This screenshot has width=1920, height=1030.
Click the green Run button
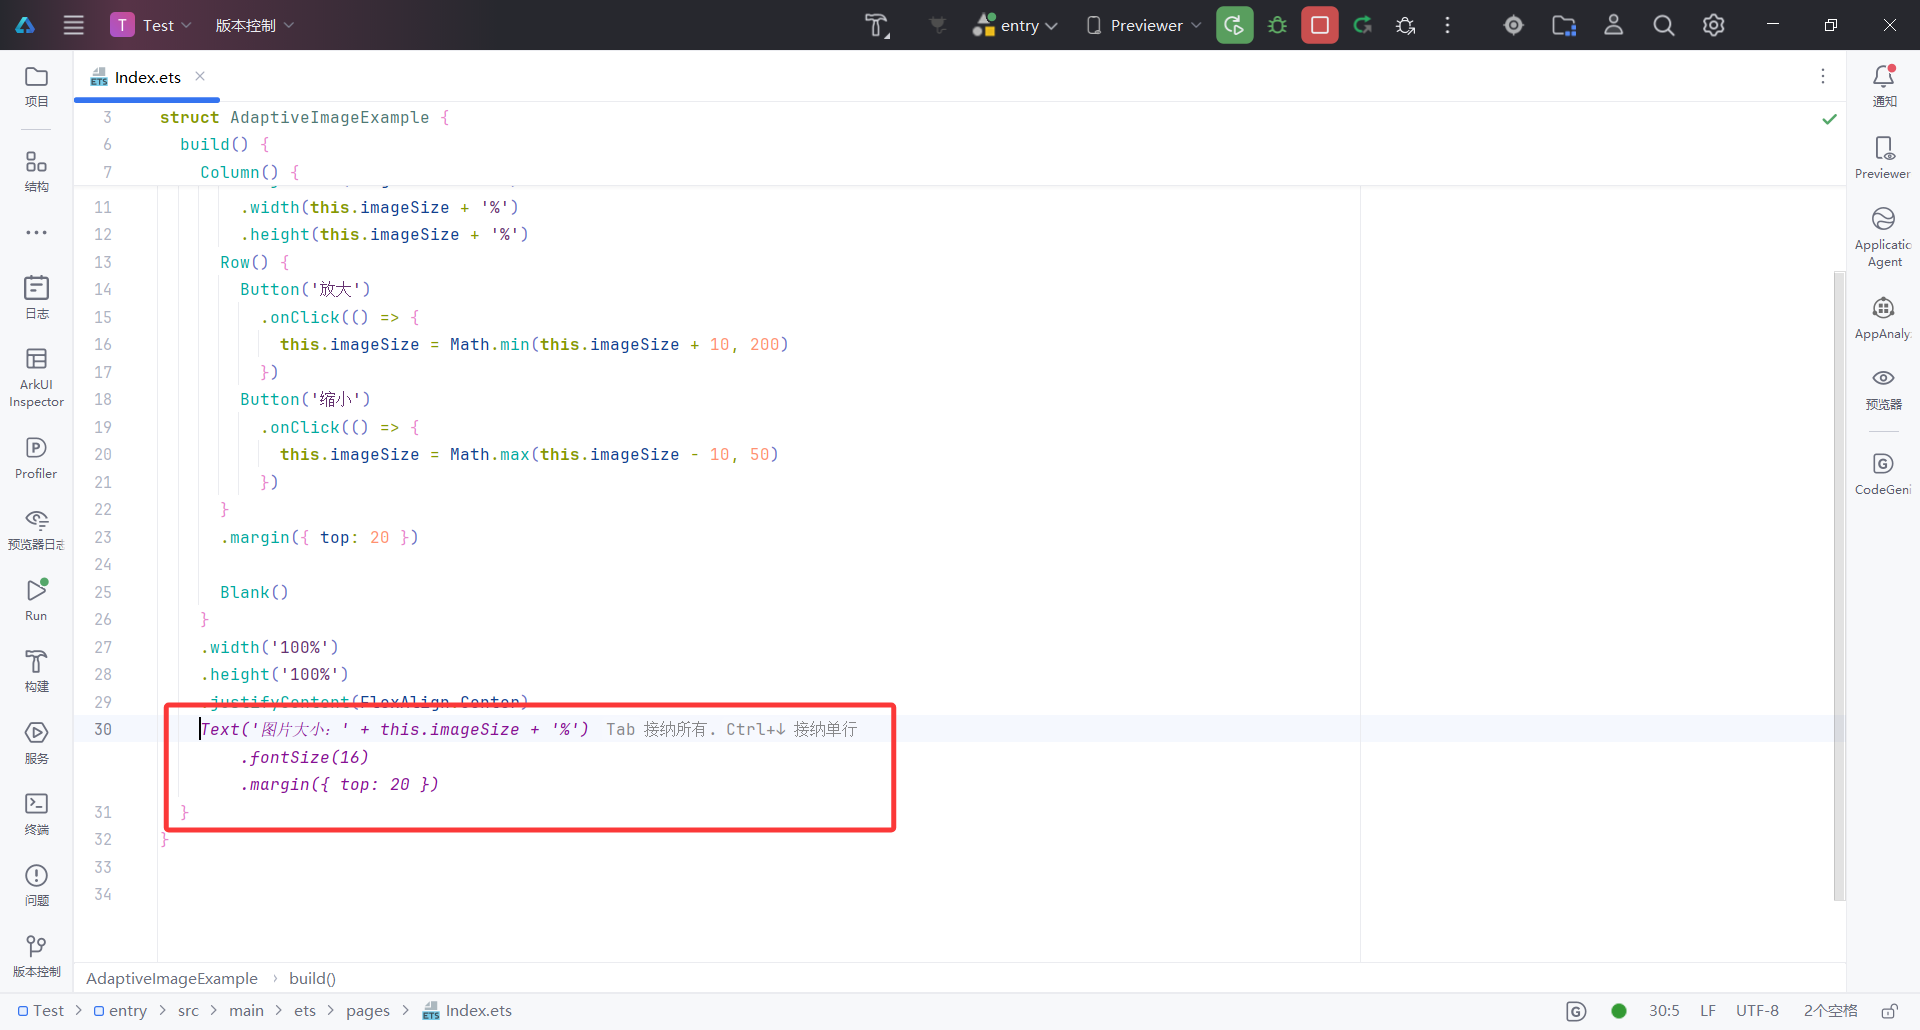pyautogui.click(x=1235, y=25)
